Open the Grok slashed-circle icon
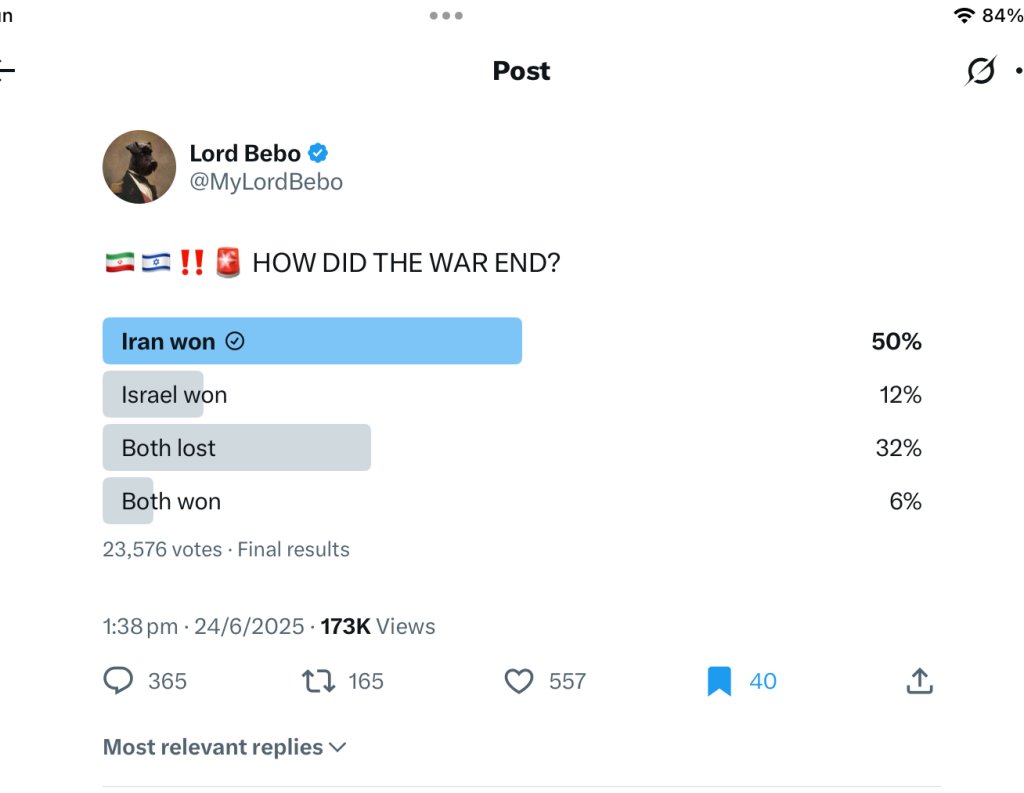Screen dimensions: 1024x793 coord(981,71)
